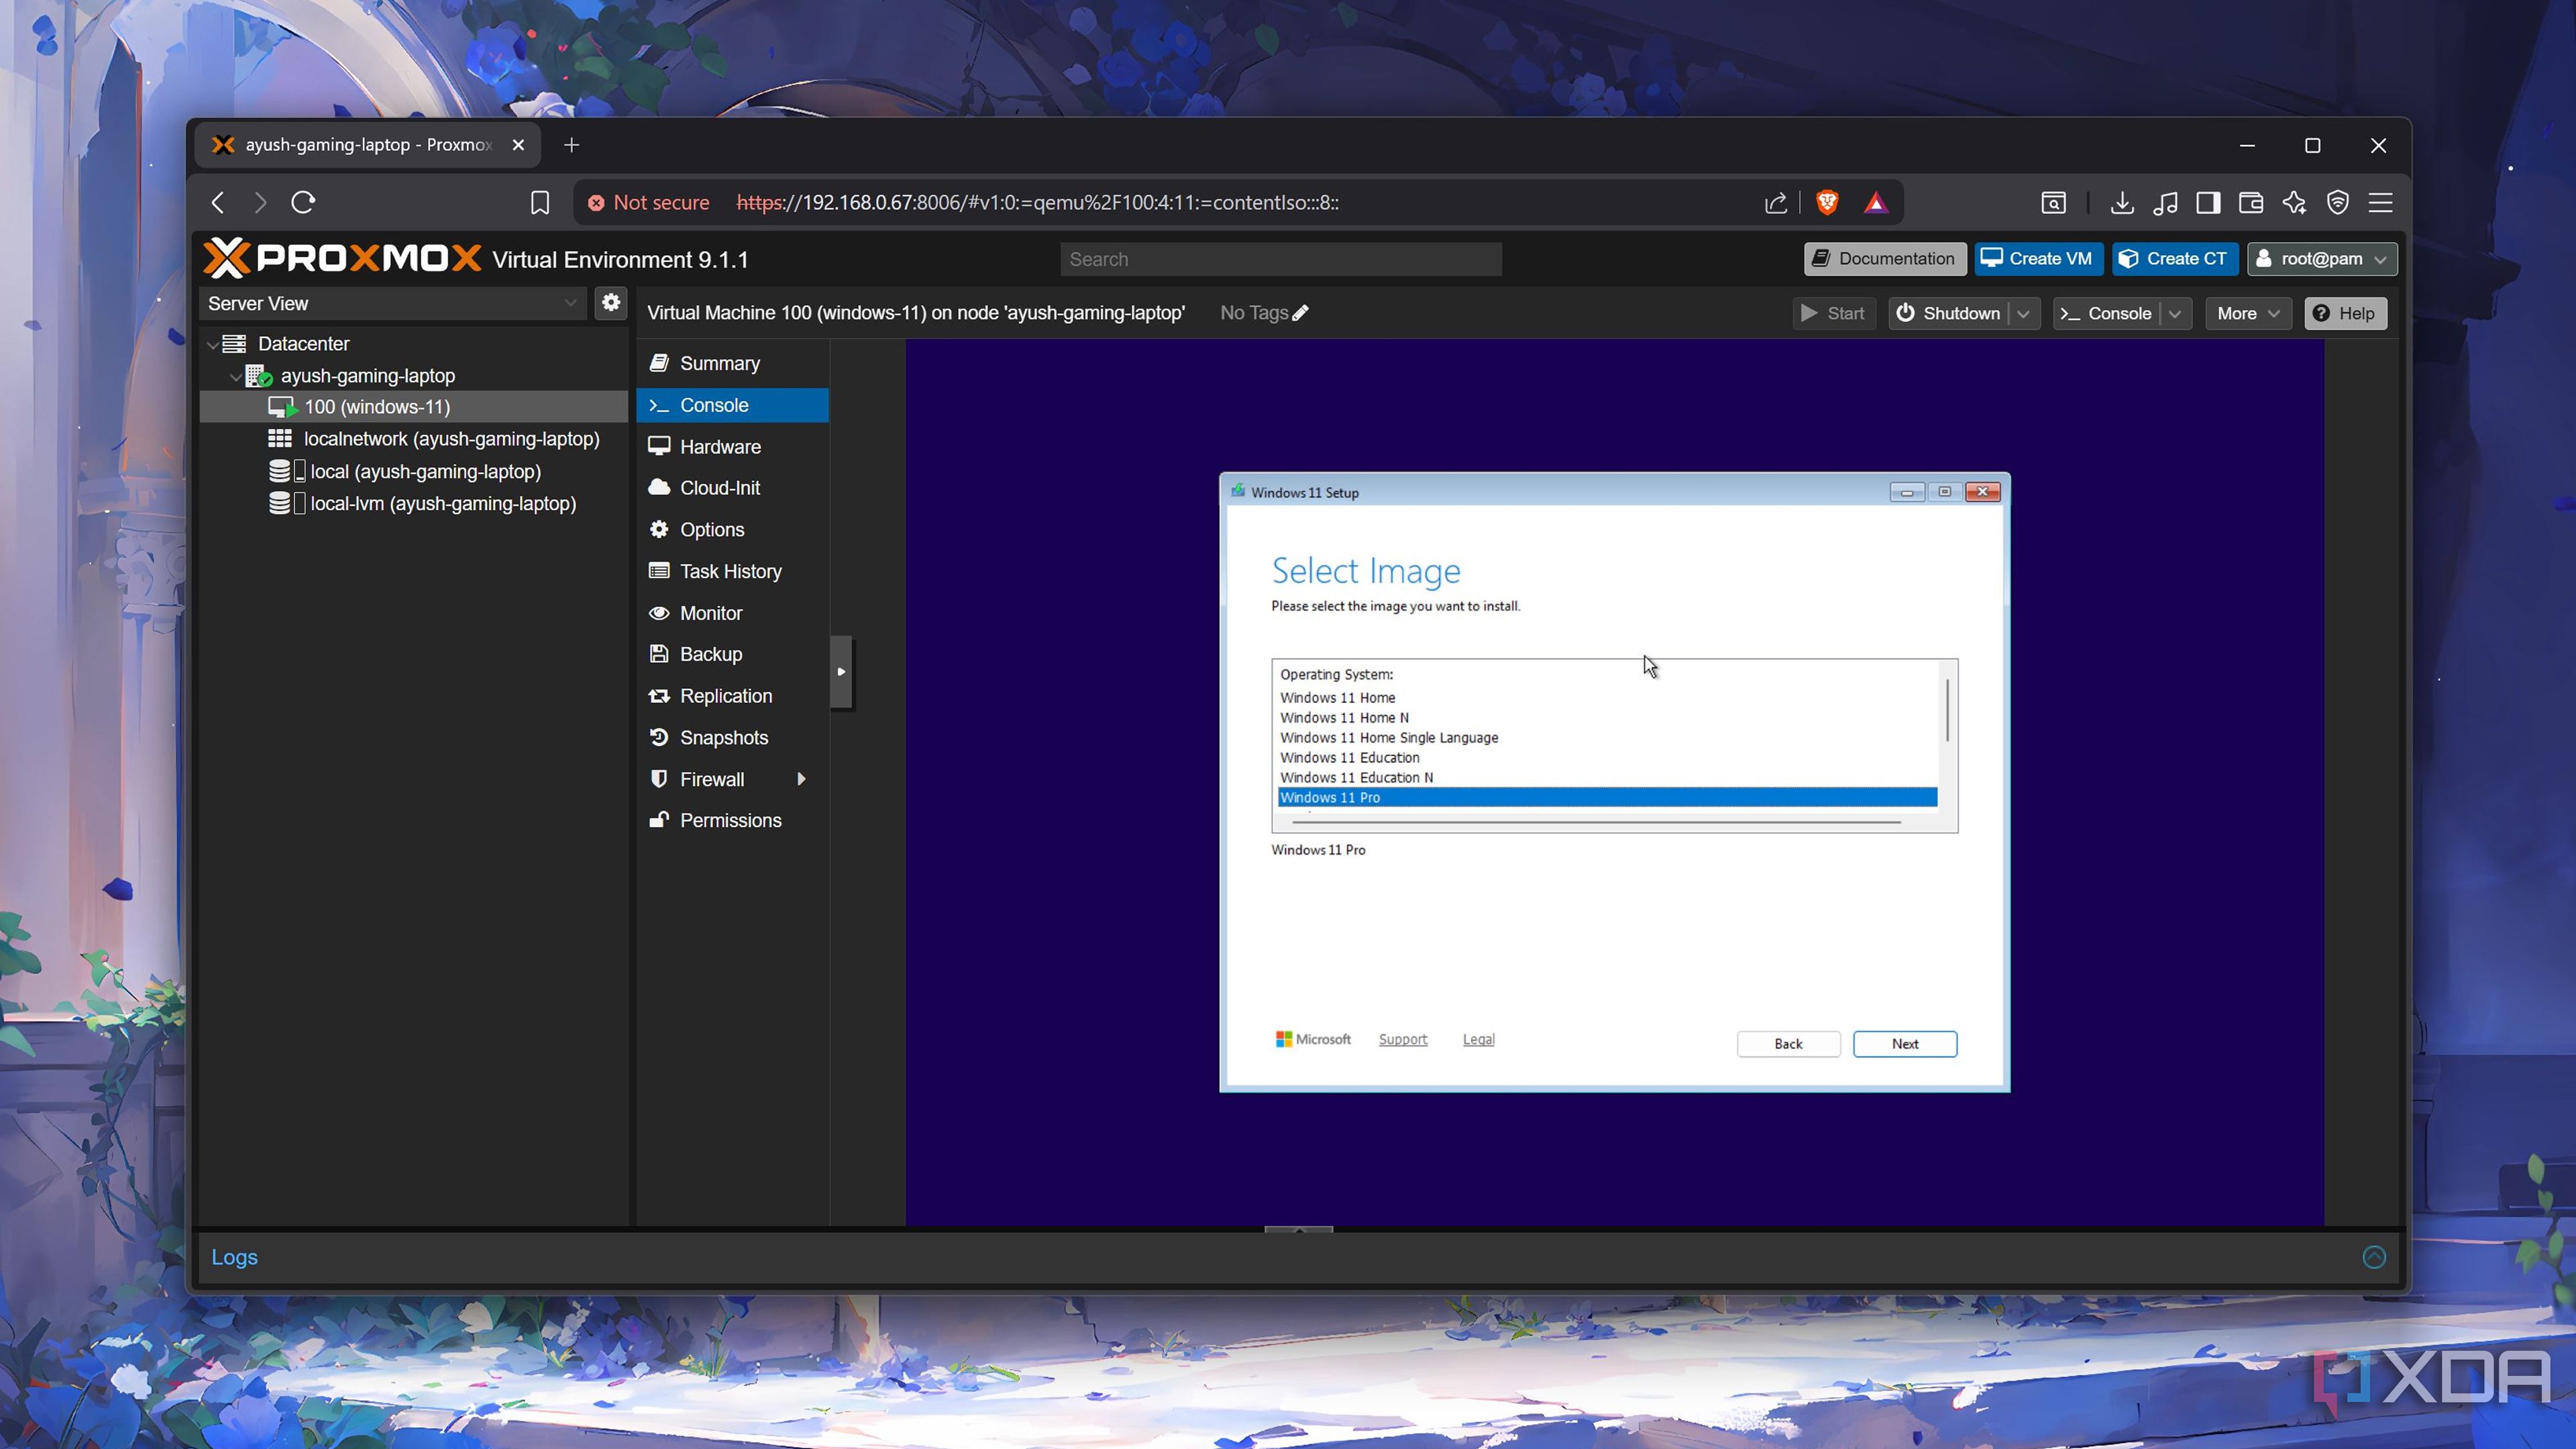Open Brave Shields lion icon
The image size is (2576, 1449).
coord(1827,203)
